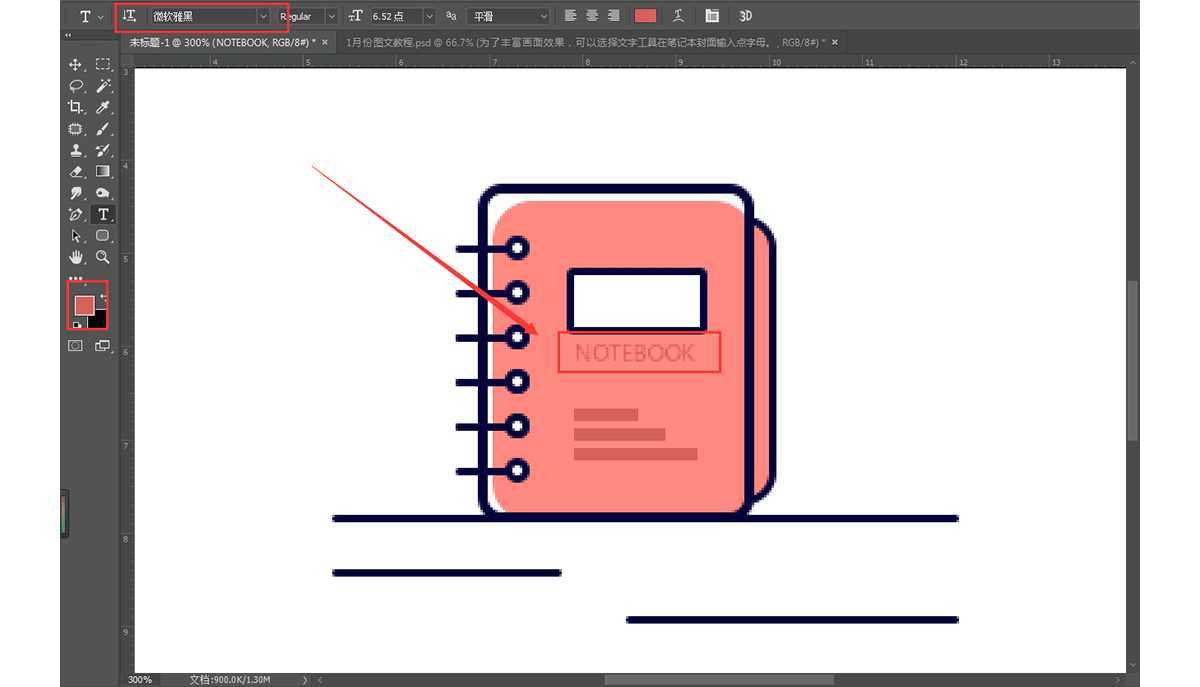Open the text color swatch in options bar
This screenshot has height=687, width=1200.
click(x=646, y=16)
